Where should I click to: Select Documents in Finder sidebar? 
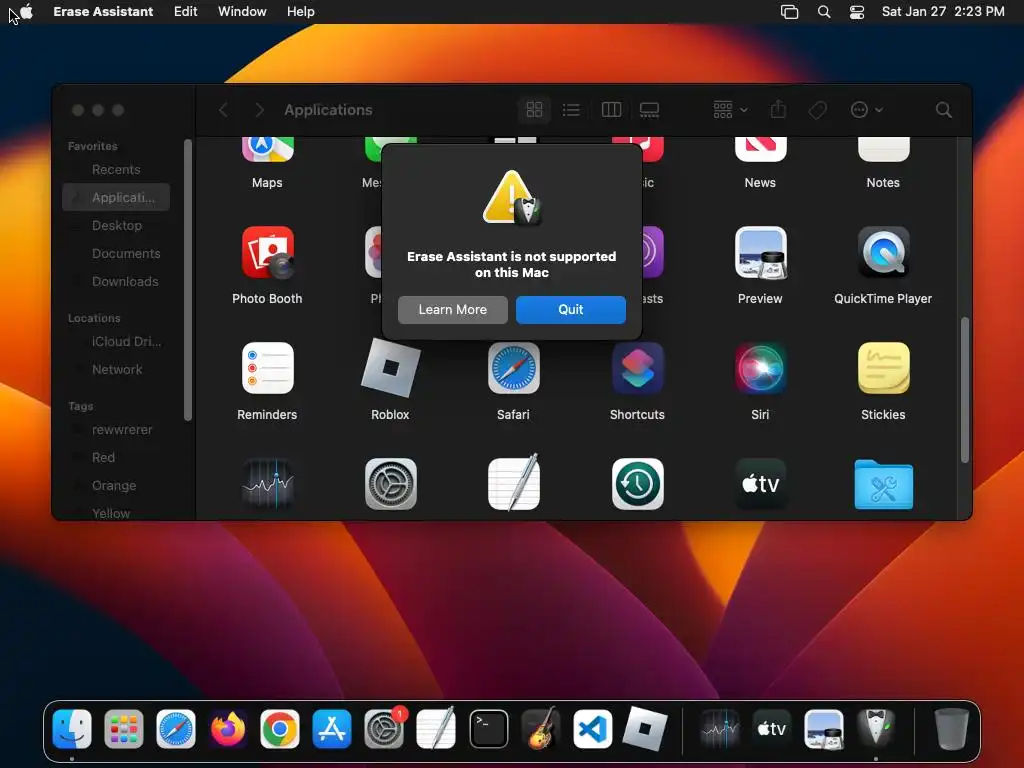coord(116,253)
